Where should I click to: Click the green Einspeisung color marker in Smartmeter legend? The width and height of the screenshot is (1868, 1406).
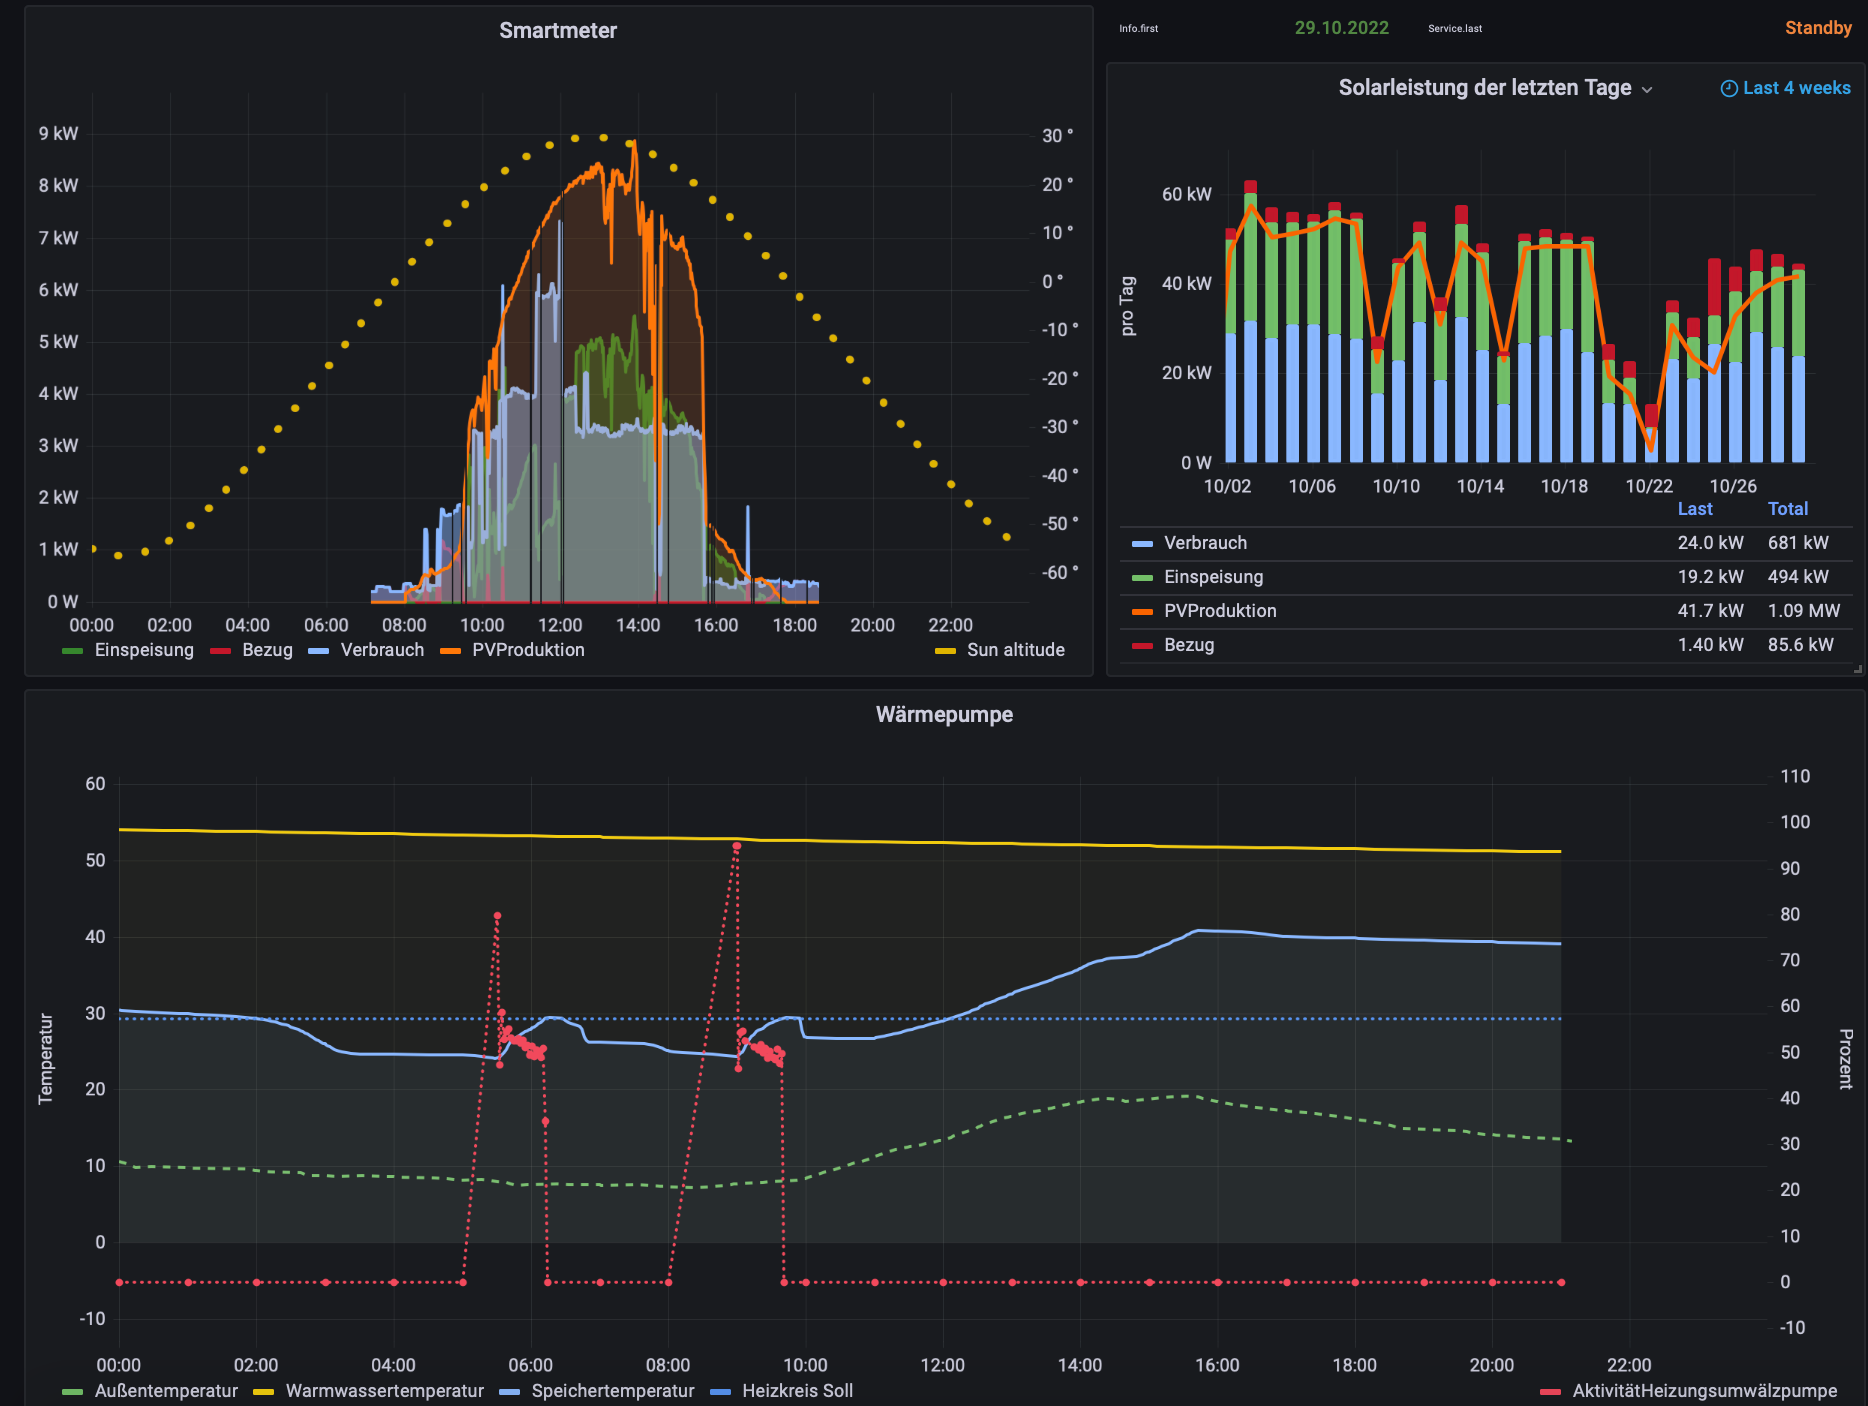pos(72,651)
